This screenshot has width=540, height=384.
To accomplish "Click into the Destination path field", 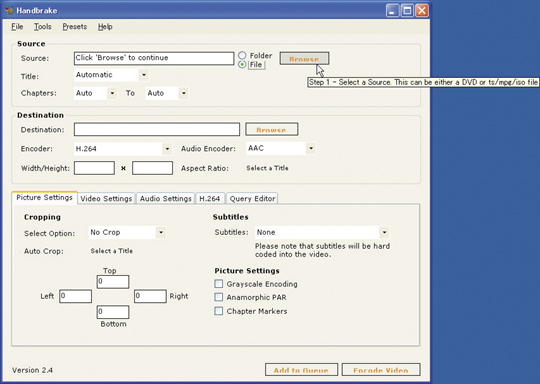I will coord(157,129).
